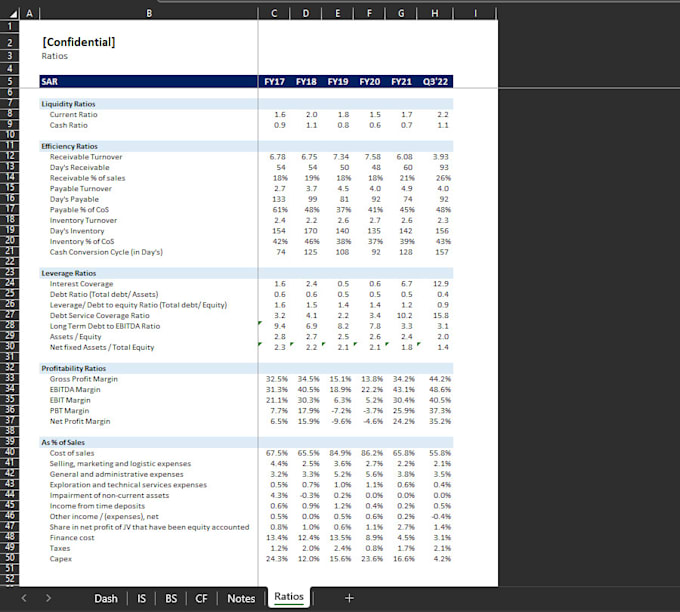Image resolution: width=680 pixels, height=612 pixels.
Task: Open the BS sheet tab
Action: pos(171,599)
